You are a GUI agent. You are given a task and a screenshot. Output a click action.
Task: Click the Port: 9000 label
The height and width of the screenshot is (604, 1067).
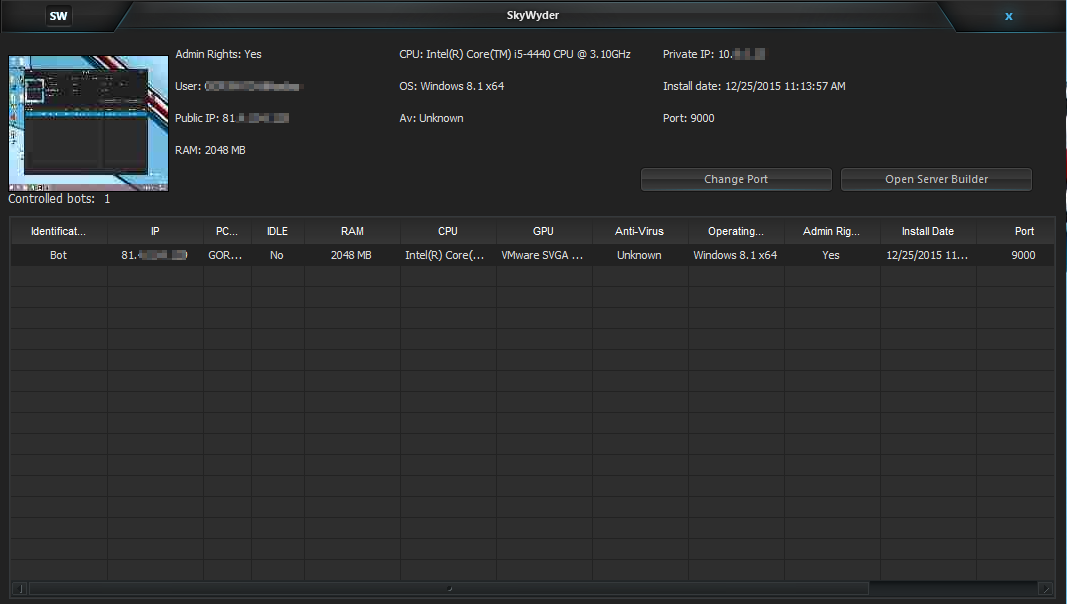coord(689,118)
